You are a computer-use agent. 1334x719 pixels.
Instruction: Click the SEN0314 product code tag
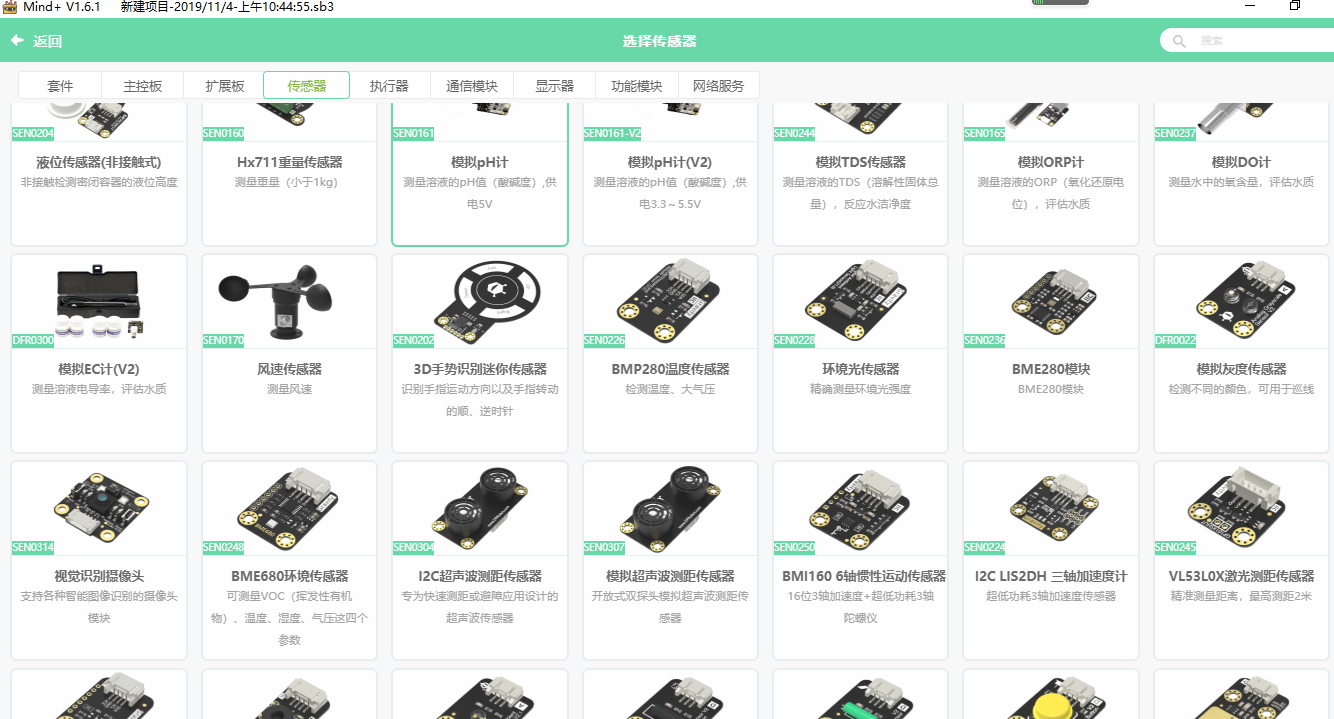coord(33,548)
